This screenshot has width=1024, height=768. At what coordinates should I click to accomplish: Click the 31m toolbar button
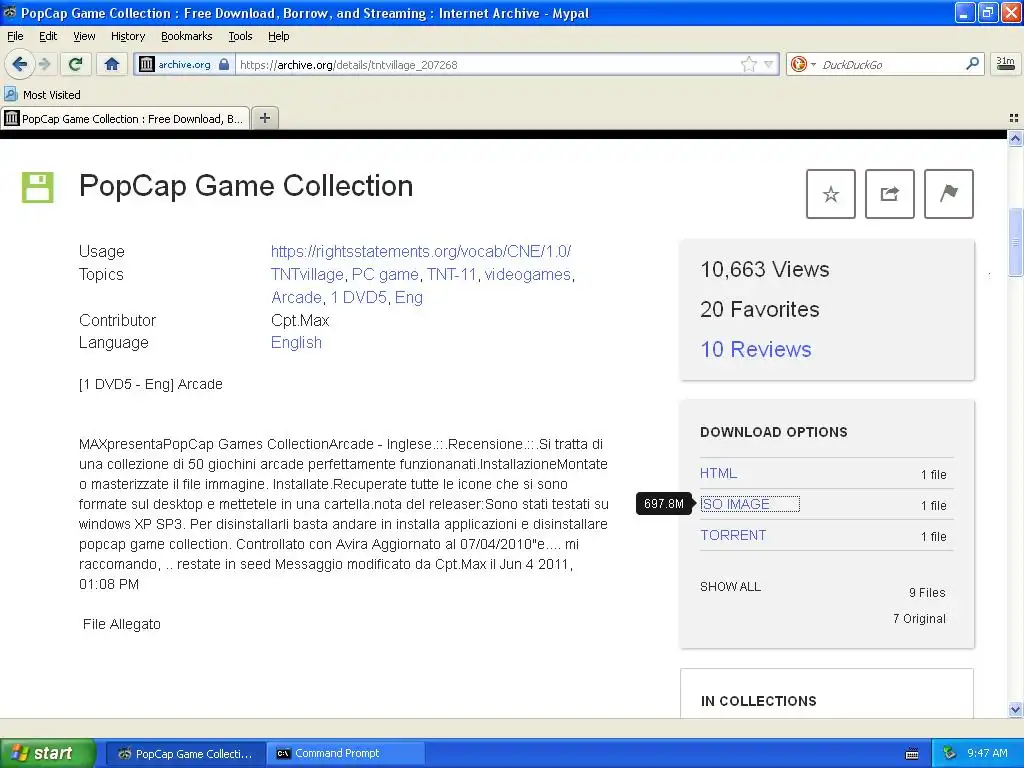click(1006, 64)
